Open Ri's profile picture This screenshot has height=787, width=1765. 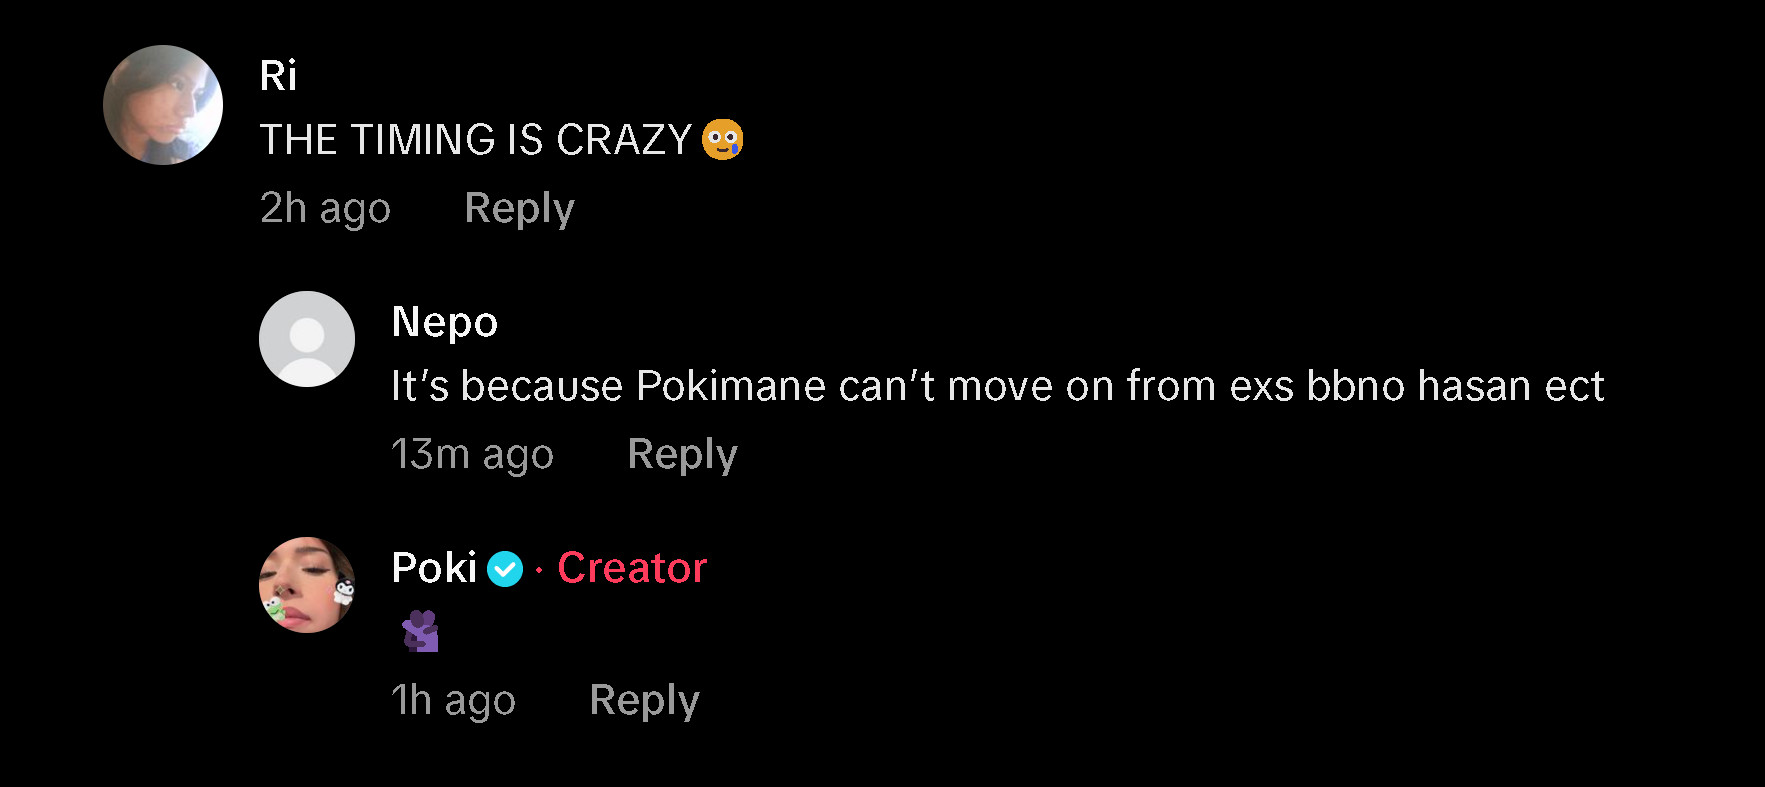tap(163, 105)
